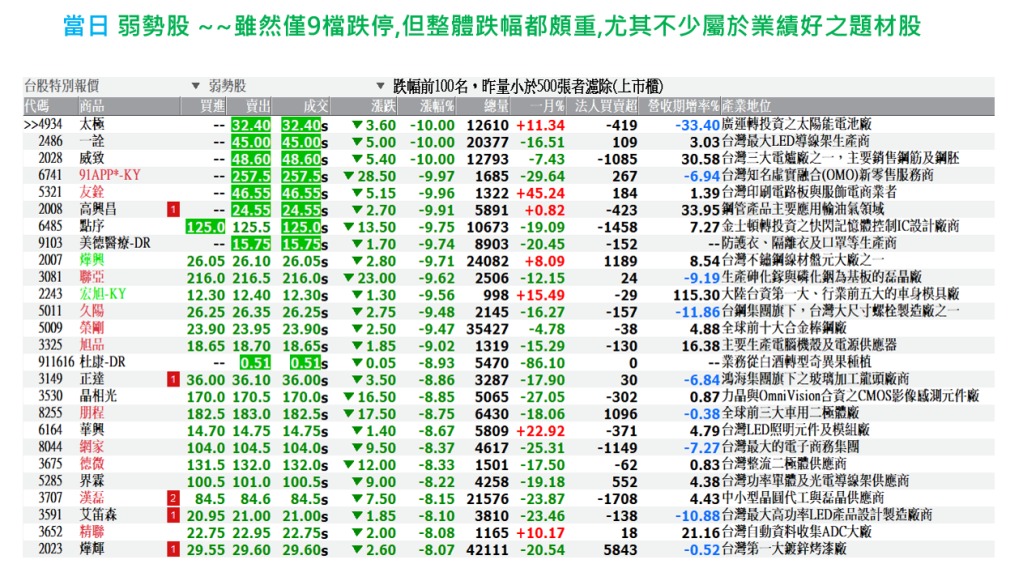Click the red badge next to 燁輝
This screenshot has width=1023, height=581.
coord(173,549)
